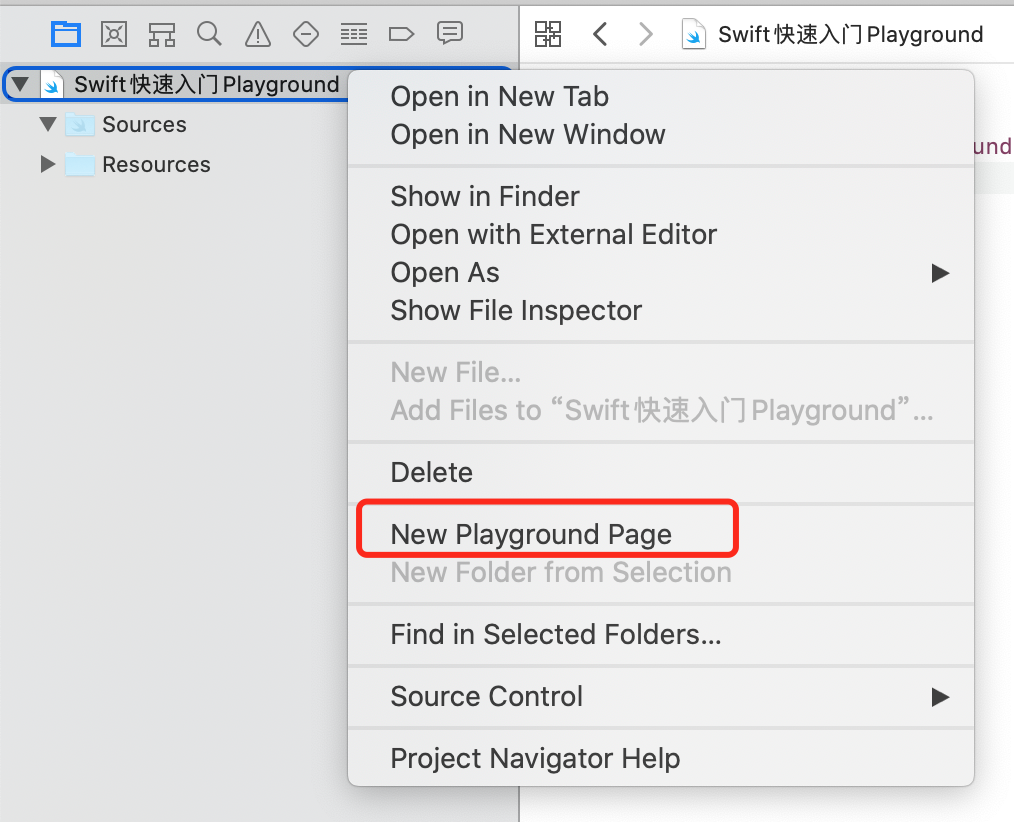This screenshot has height=822, width=1014.
Task: Choose Open in New Window
Action: (x=528, y=135)
